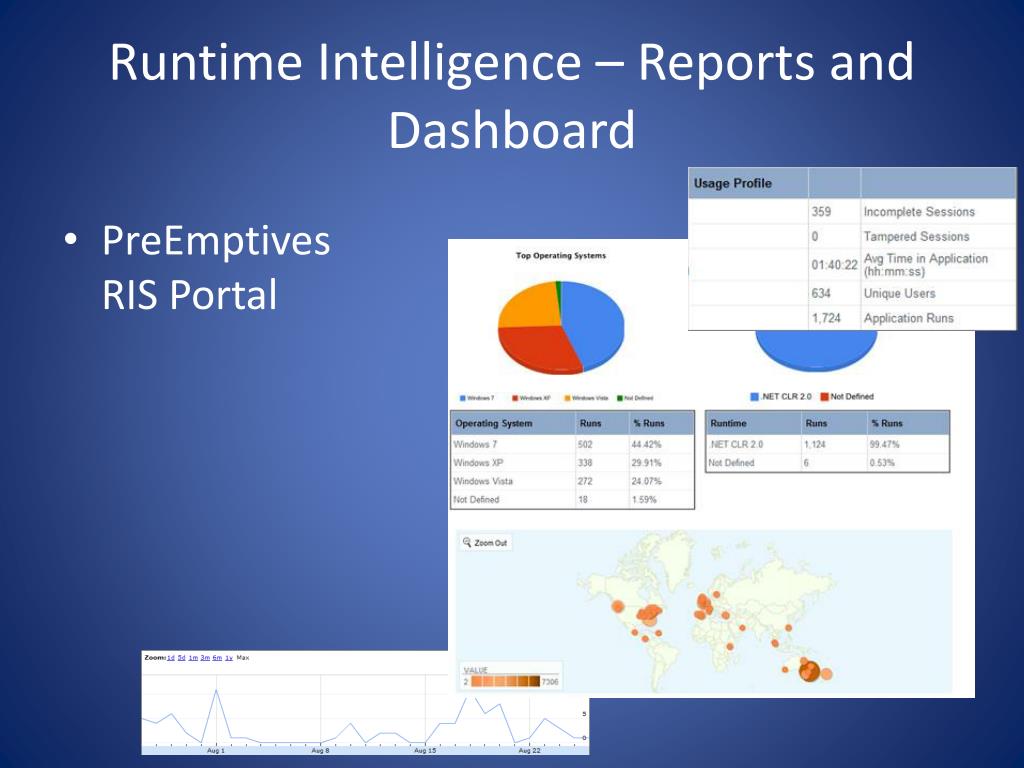Click the Aug 1 peak on line chart

click(x=216, y=690)
